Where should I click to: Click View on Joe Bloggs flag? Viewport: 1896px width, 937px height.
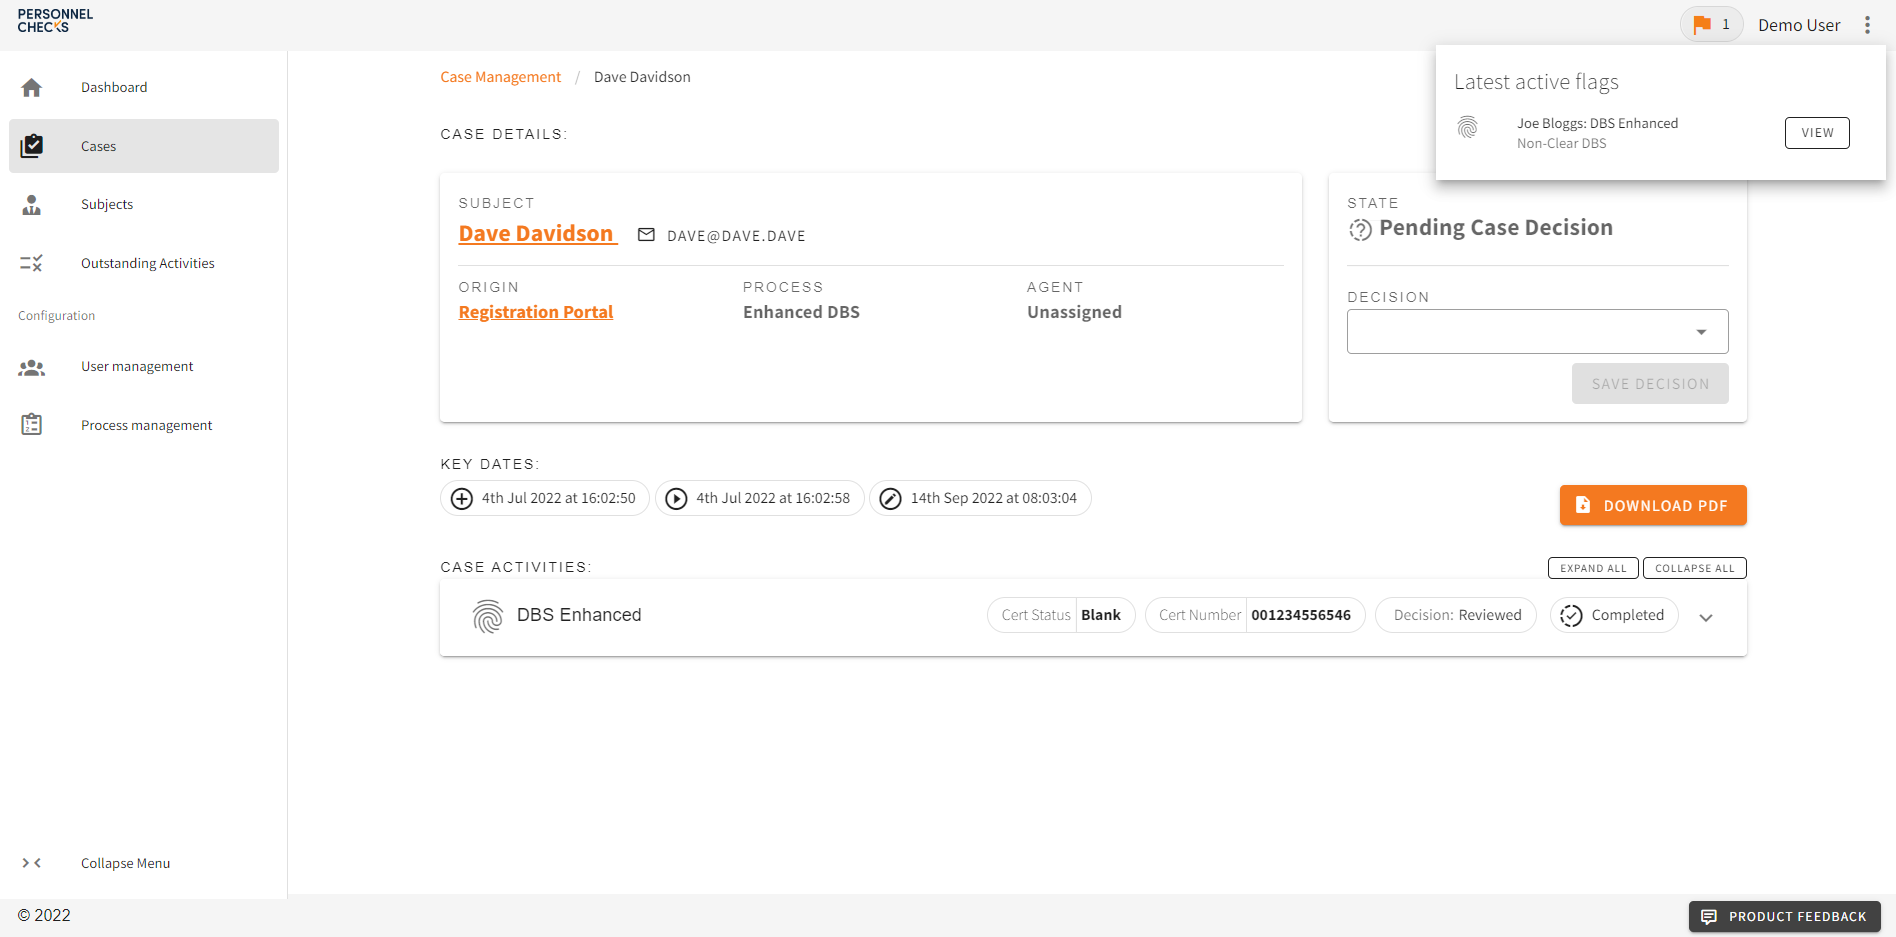click(1817, 133)
